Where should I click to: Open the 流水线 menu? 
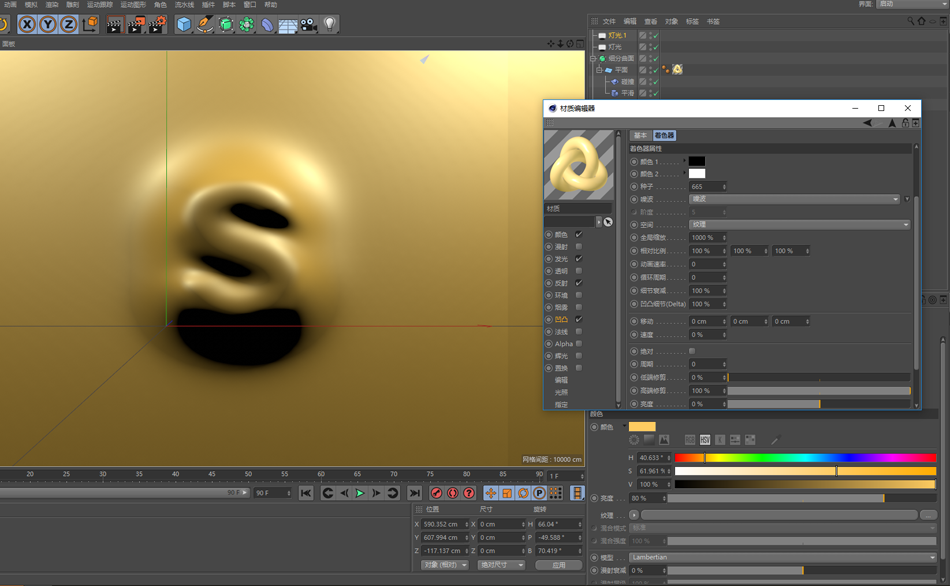(x=184, y=4)
